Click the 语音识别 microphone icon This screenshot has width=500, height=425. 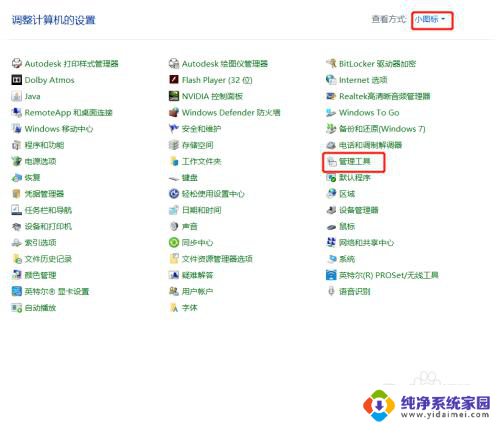pyautogui.click(x=331, y=291)
